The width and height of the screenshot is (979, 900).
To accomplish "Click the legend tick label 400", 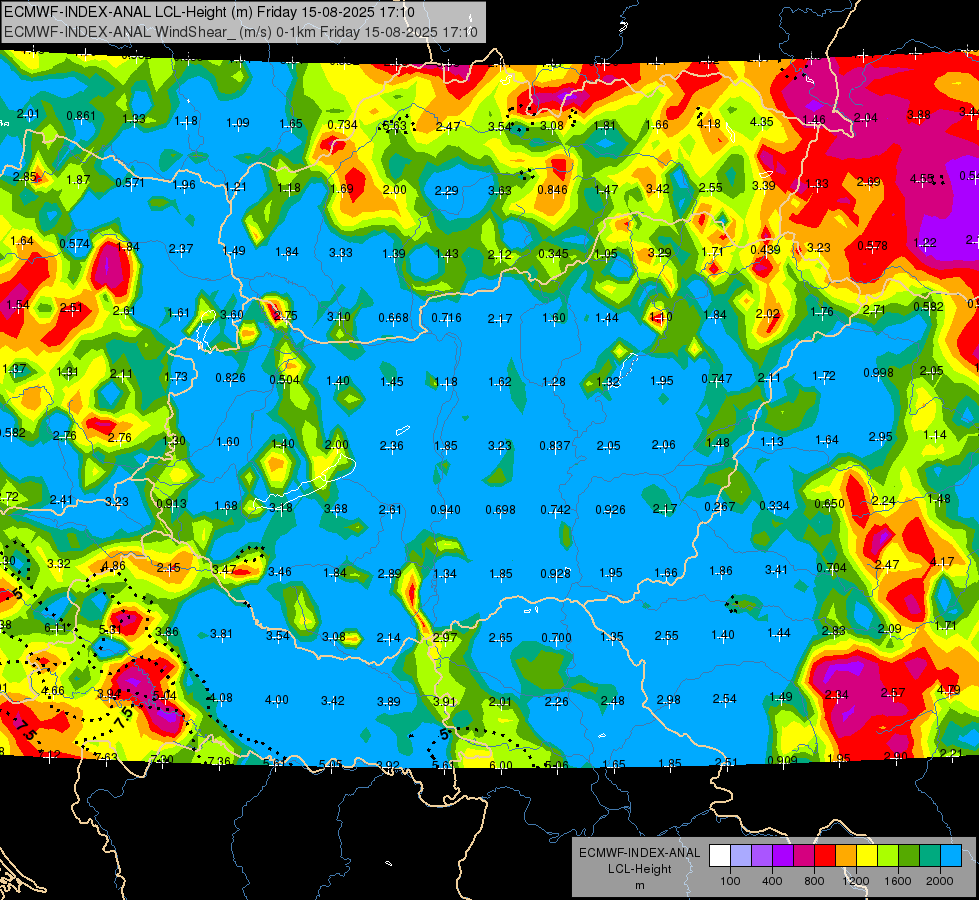I will pyautogui.click(x=772, y=881).
